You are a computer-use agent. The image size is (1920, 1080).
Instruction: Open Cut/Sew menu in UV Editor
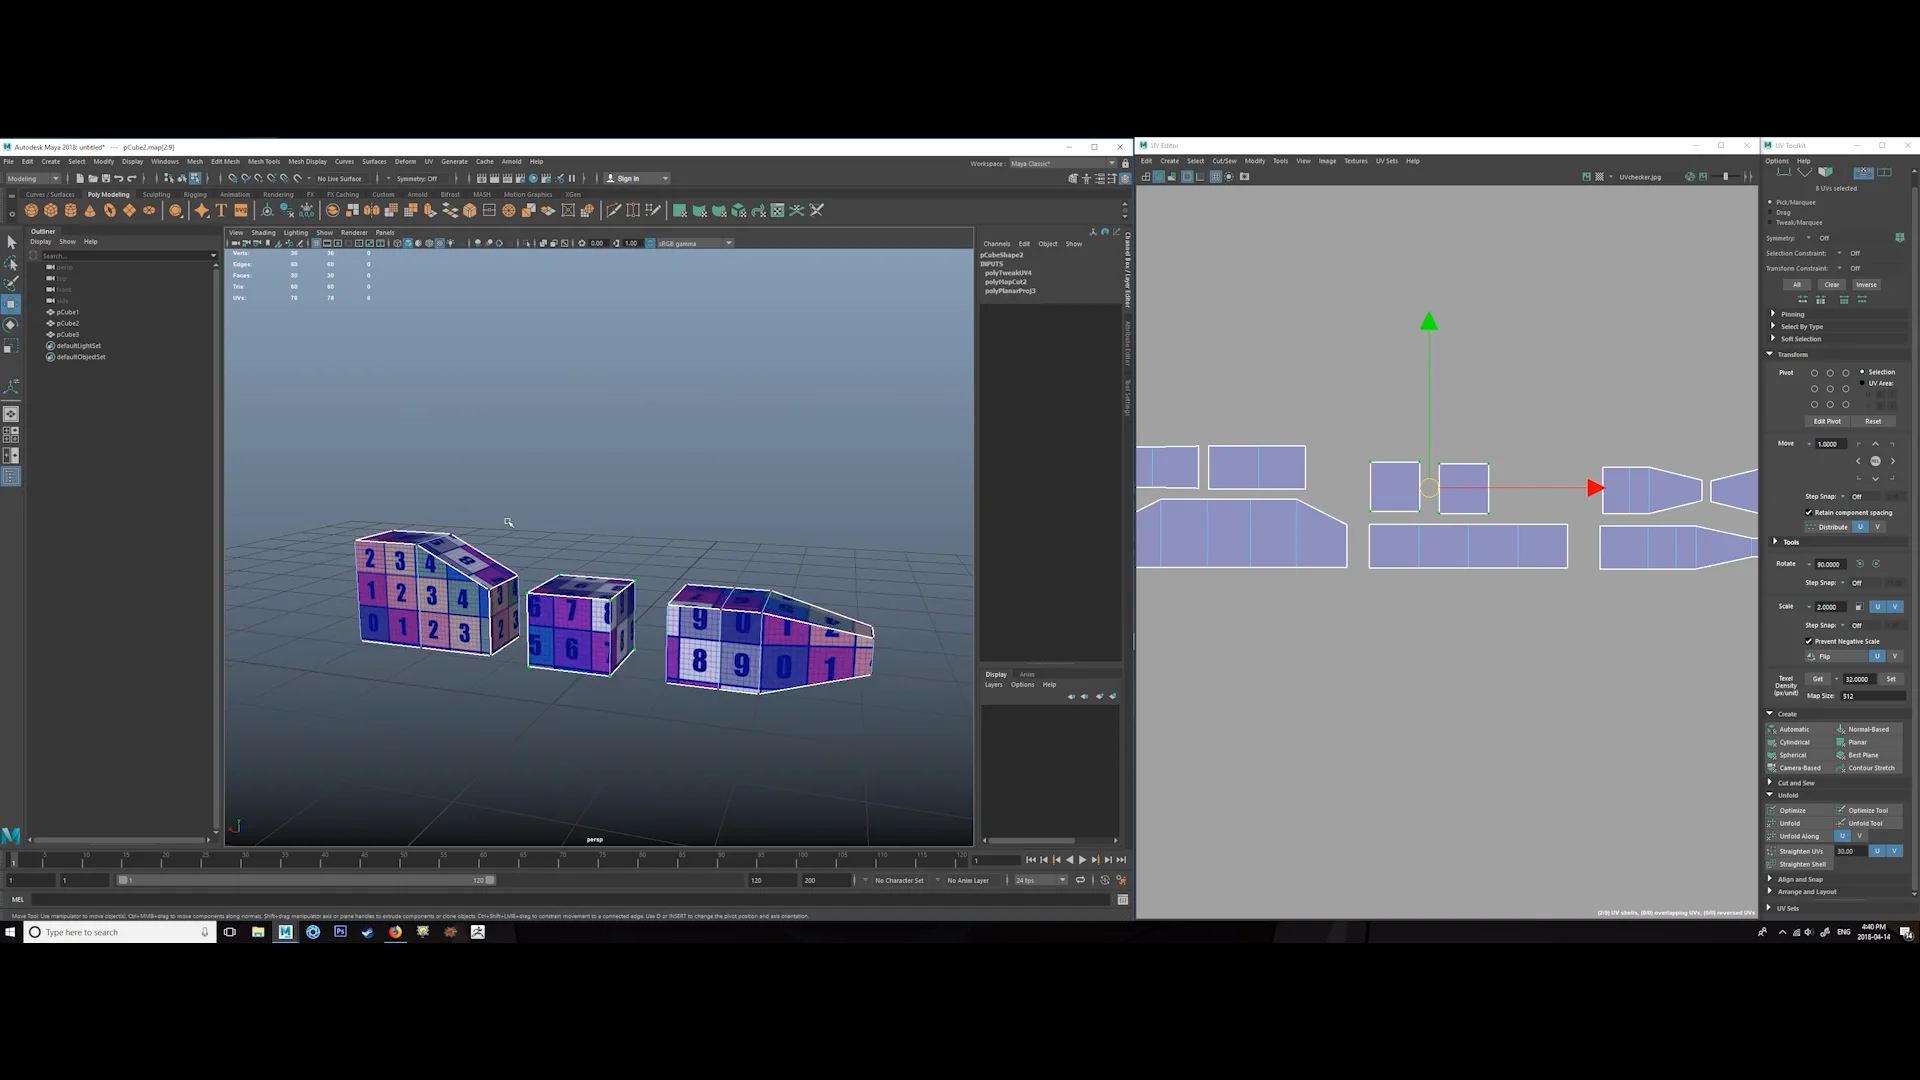click(x=1224, y=161)
